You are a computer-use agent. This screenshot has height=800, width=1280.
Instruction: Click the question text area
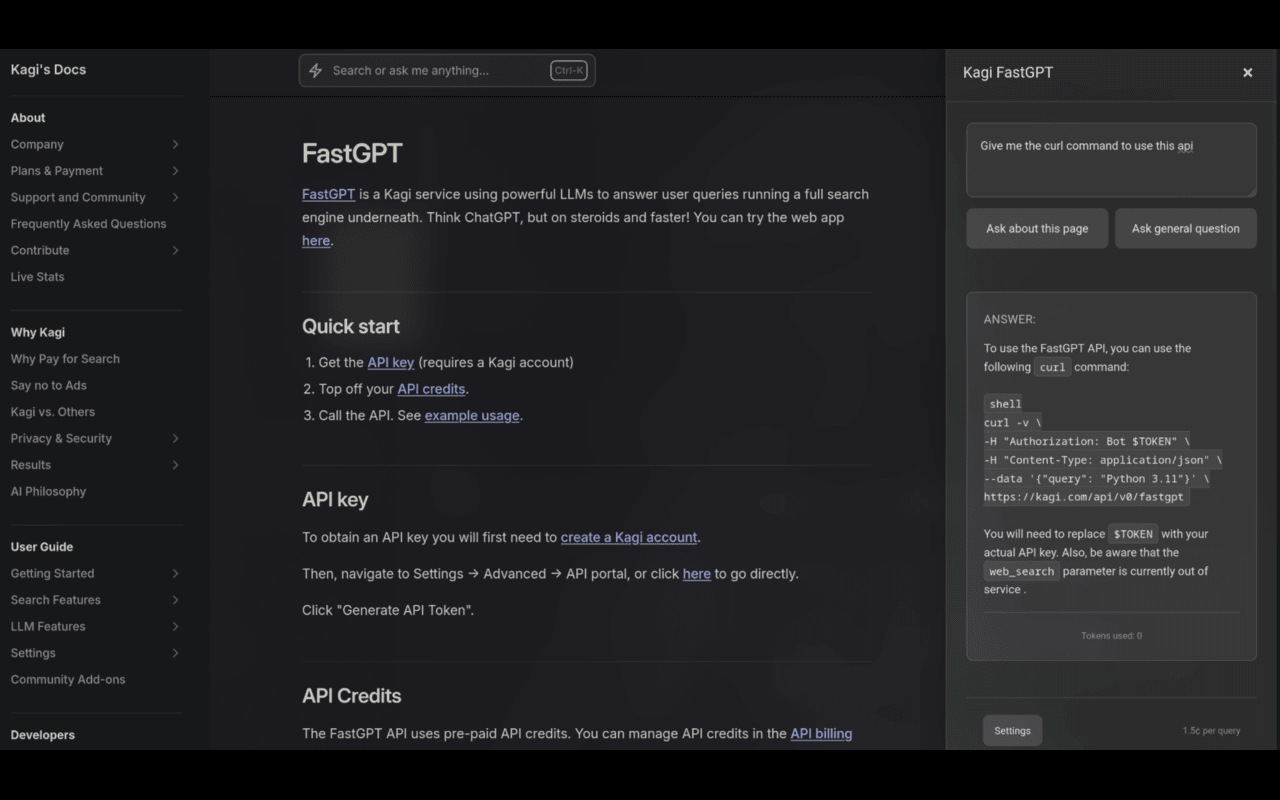[1111, 160]
